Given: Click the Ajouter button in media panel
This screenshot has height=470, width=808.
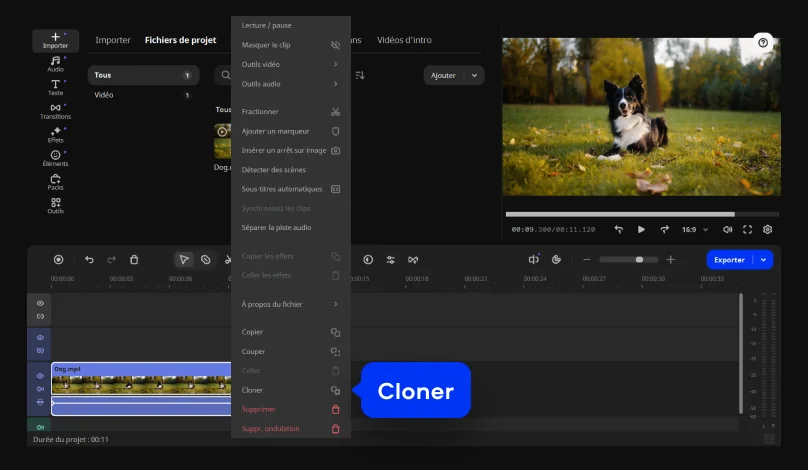Looking at the screenshot, I should pos(443,75).
